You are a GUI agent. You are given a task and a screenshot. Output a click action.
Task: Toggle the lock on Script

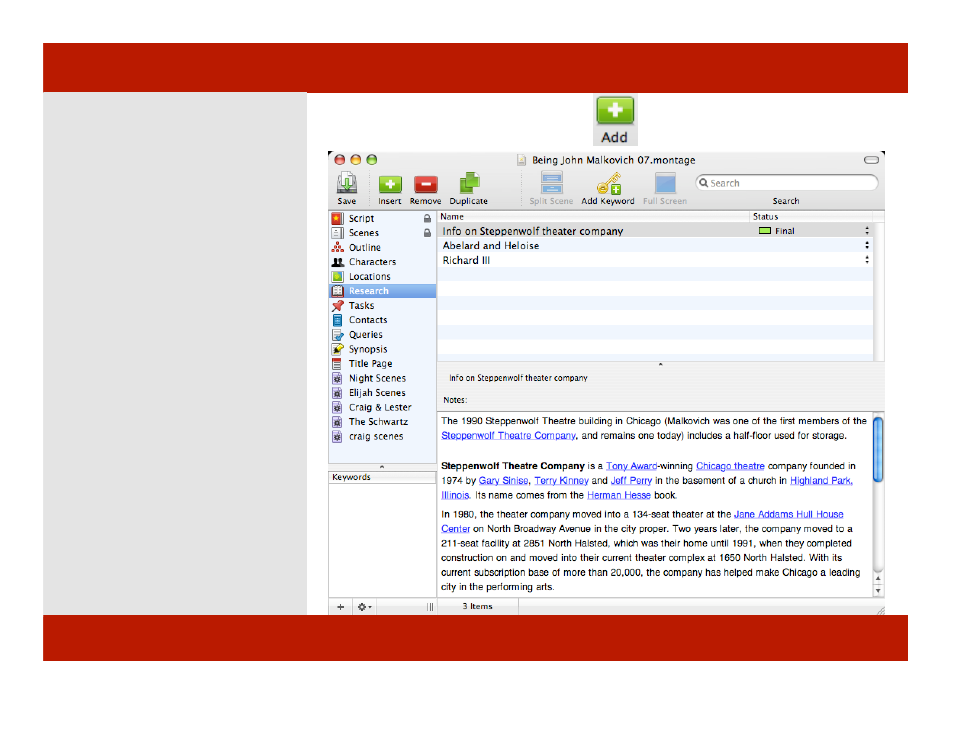coord(427,218)
